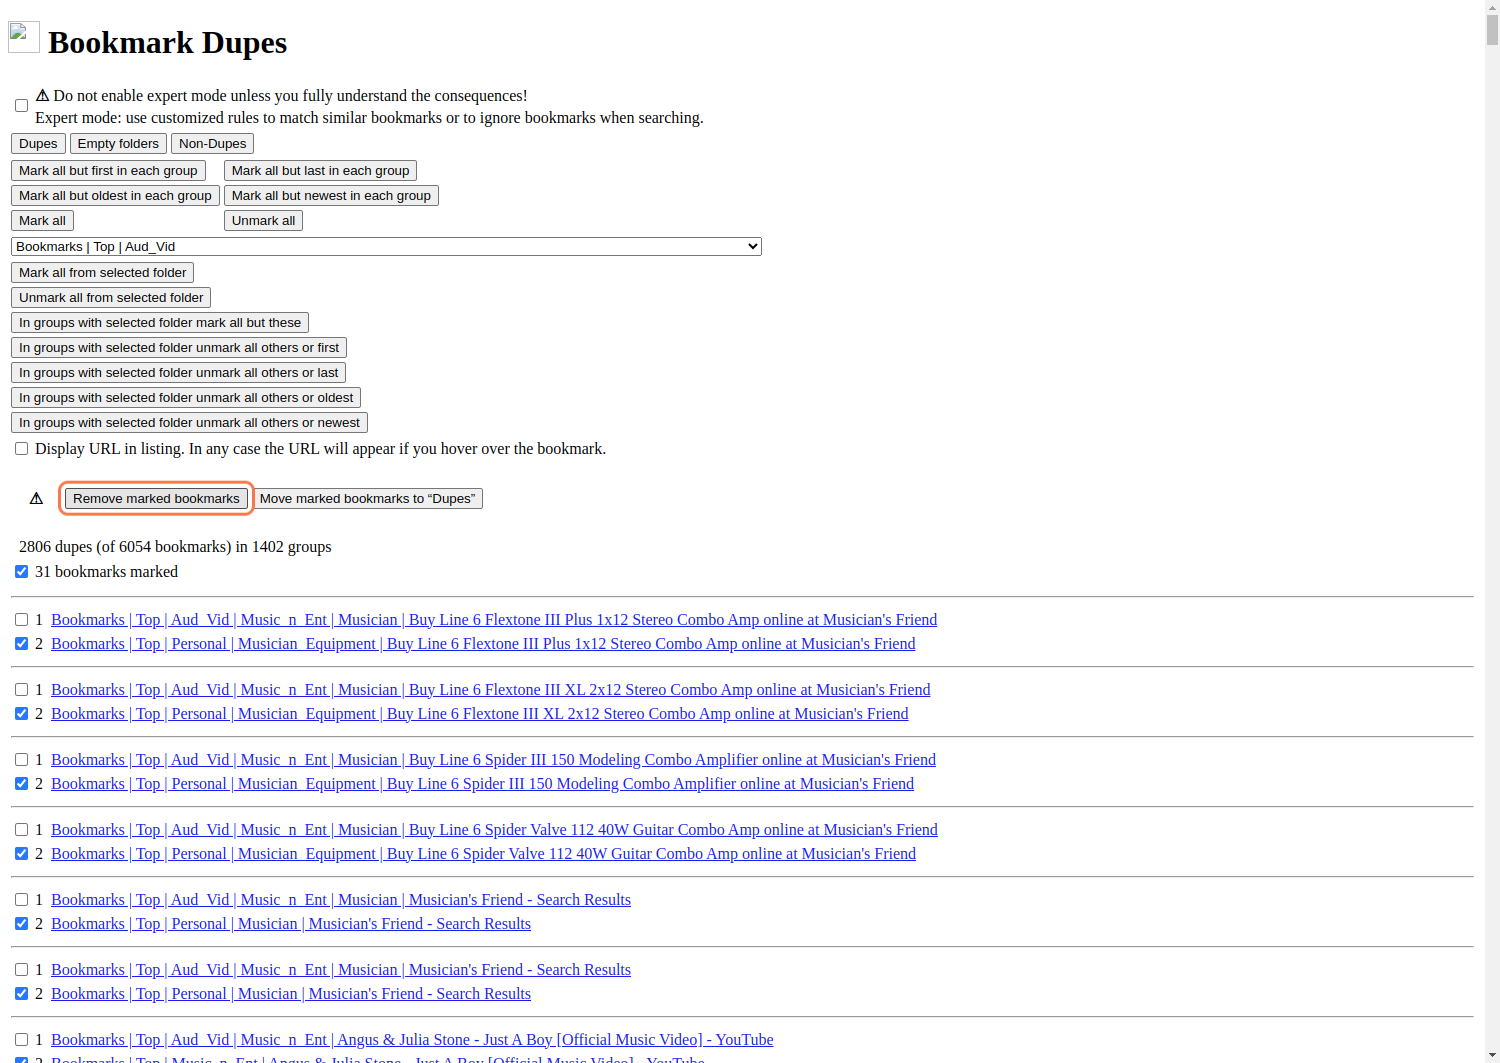
Task: Uncheck Personal Flextone III XL 2x12 entry checkbox
Action: 21,714
